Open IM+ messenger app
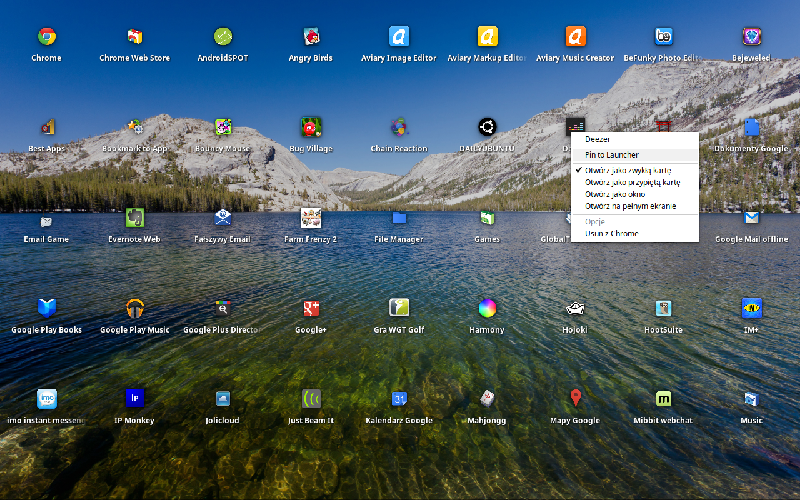The height and width of the screenshot is (500, 800). tap(752, 308)
